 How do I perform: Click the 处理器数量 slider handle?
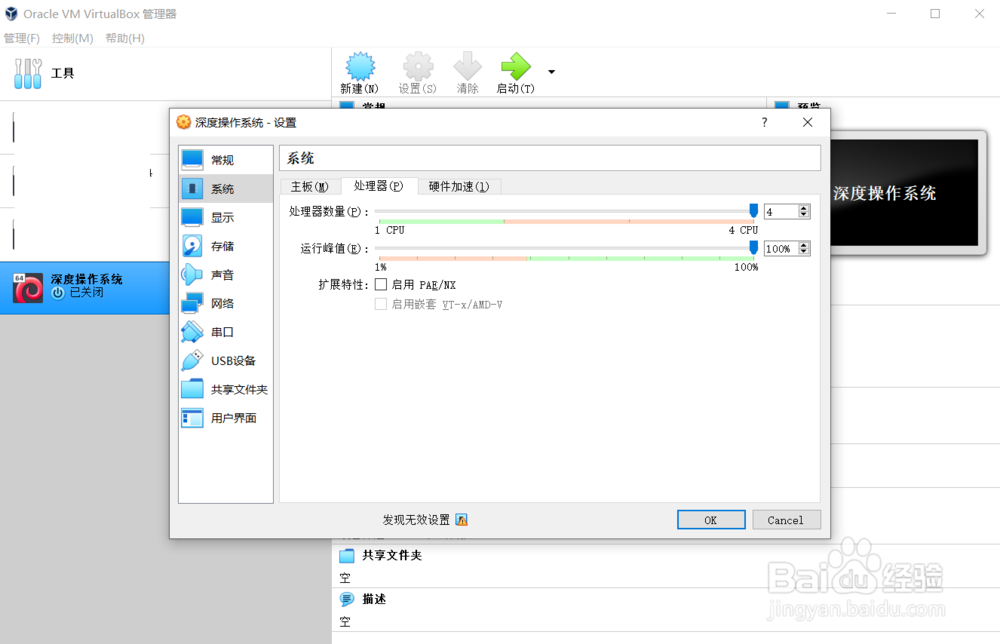(x=753, y=210)
